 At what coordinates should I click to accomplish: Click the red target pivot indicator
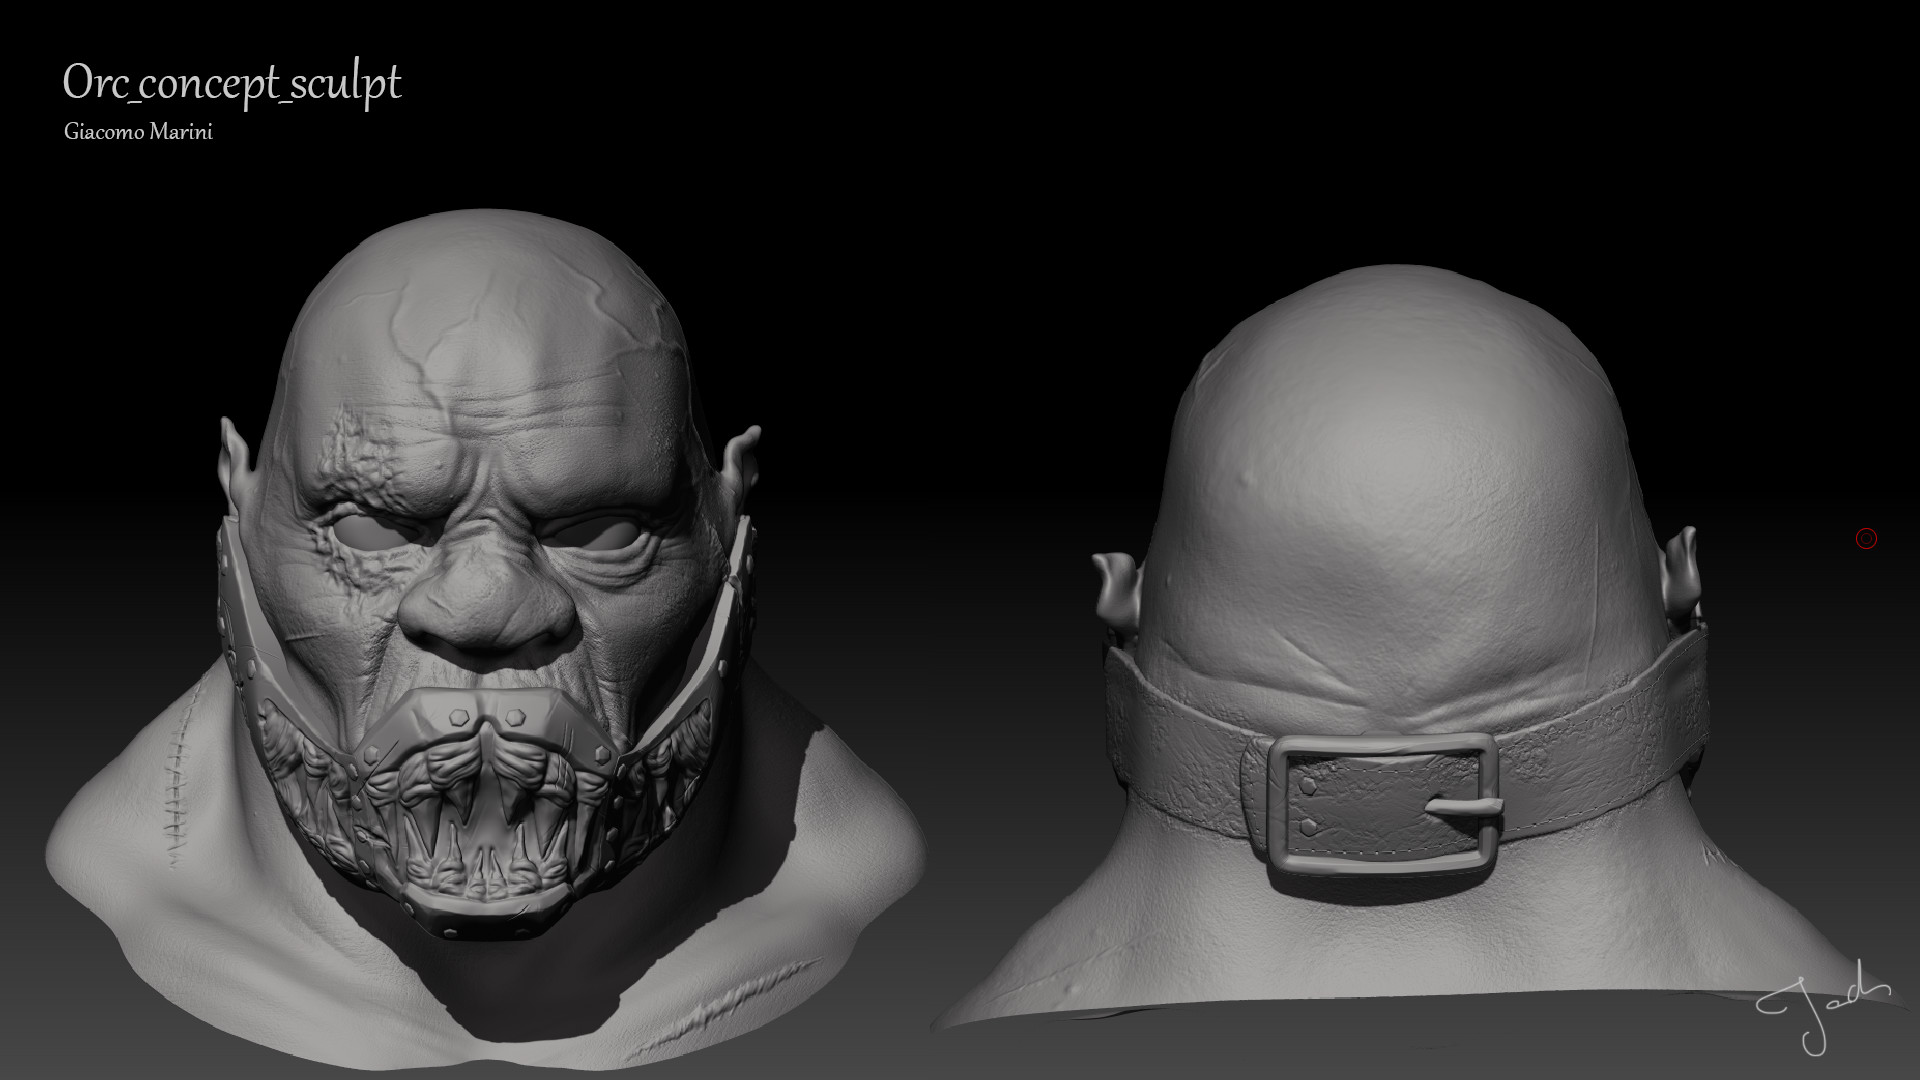1866,538
